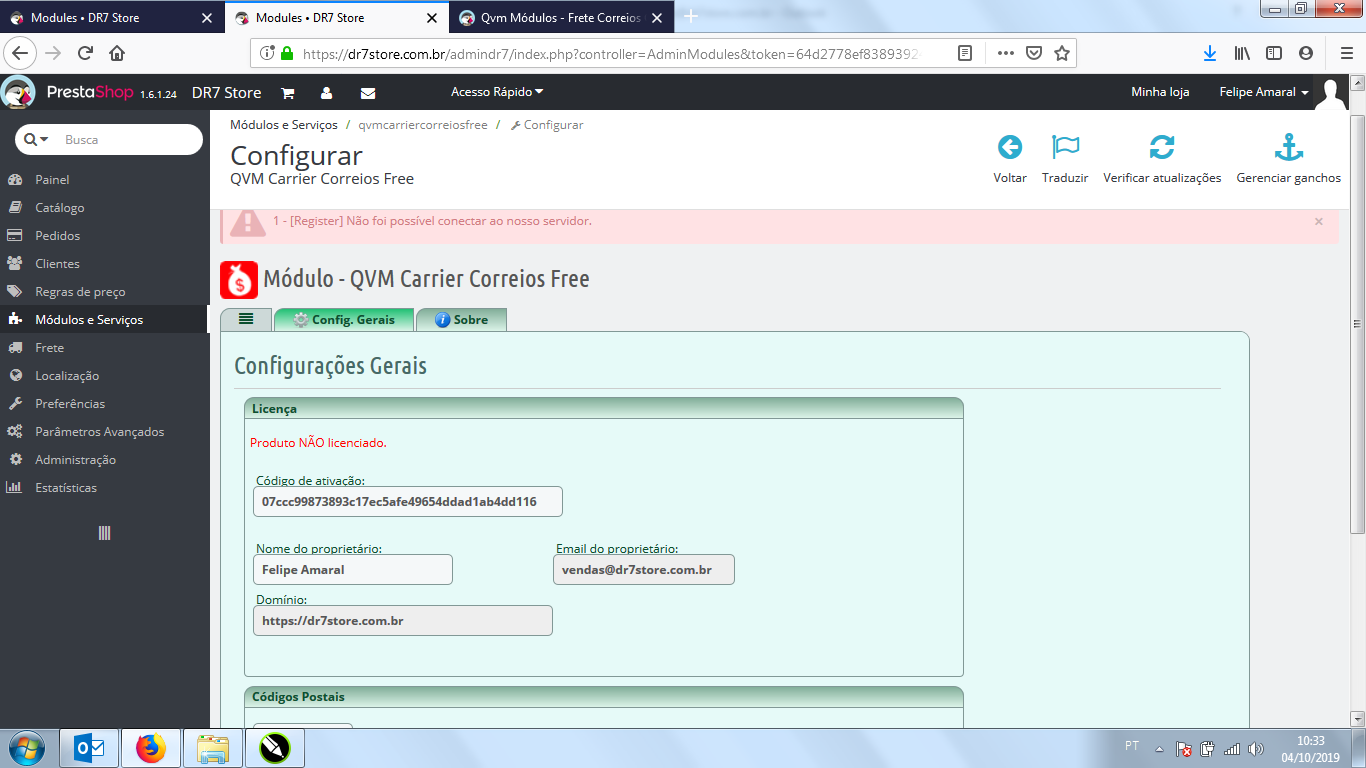Viewport: 1366px width, 768px height.
Task: Click DR7 Store shop name link
Action: pos(226,93)
